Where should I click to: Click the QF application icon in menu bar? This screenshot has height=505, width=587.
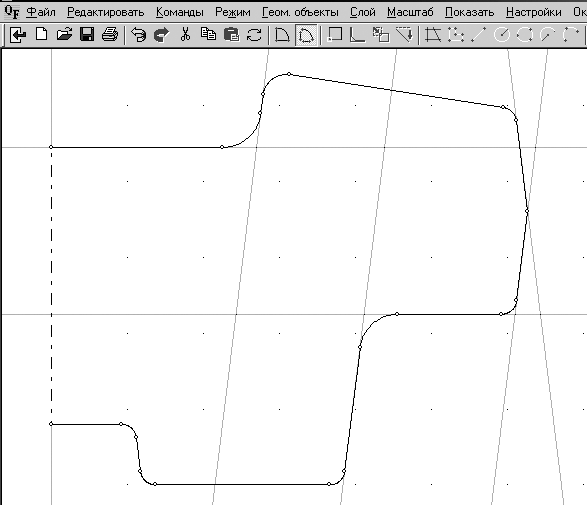click(12, 12)
